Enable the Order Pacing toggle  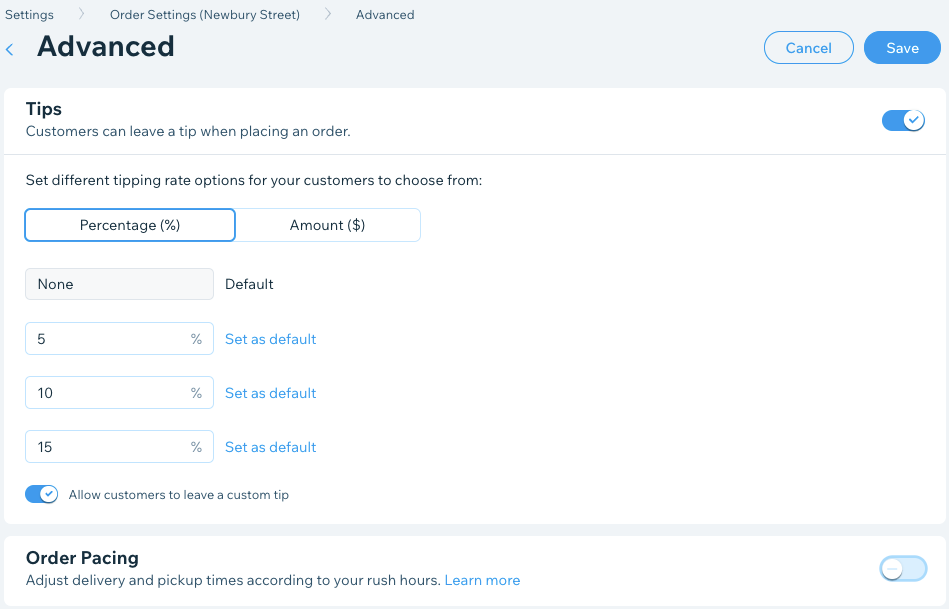[x=903, y=569]
